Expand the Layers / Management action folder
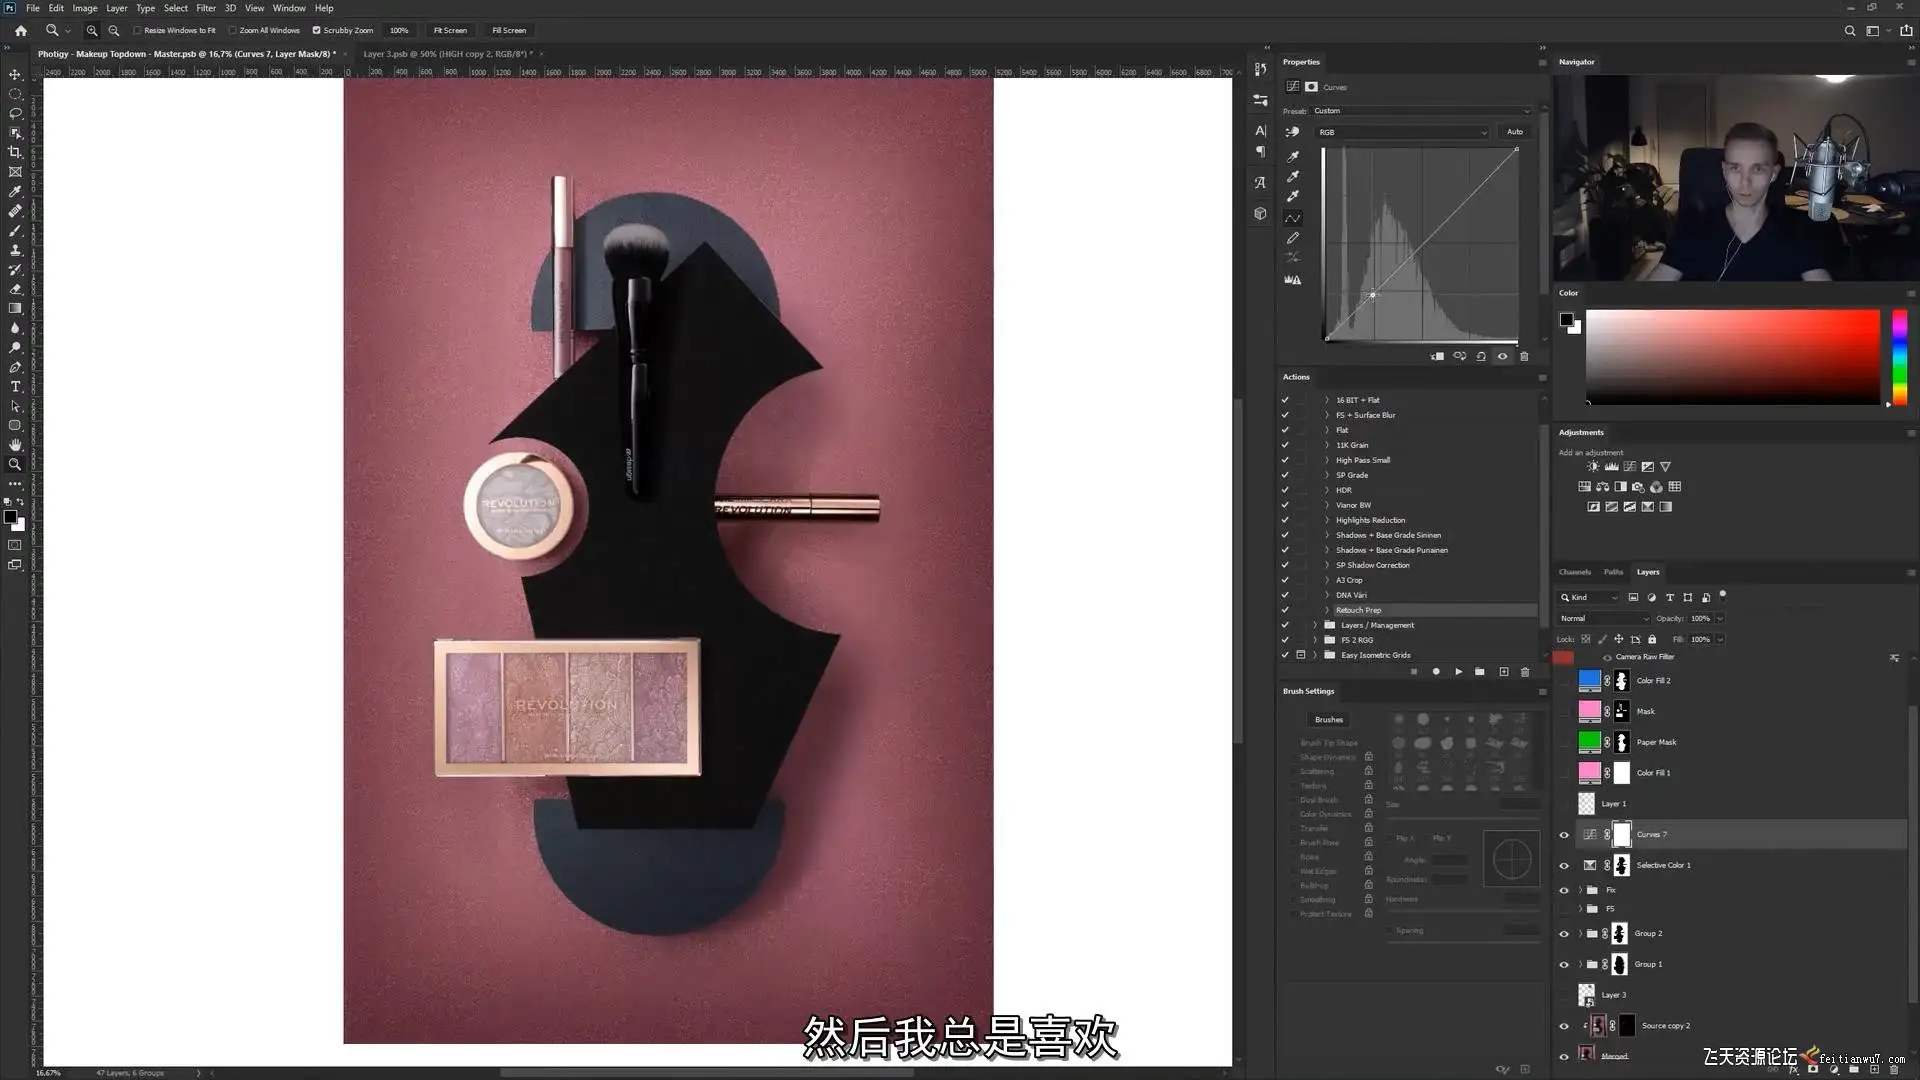The width and height of the screenshot is (1920, 1080). click(x=1315, y=625)
